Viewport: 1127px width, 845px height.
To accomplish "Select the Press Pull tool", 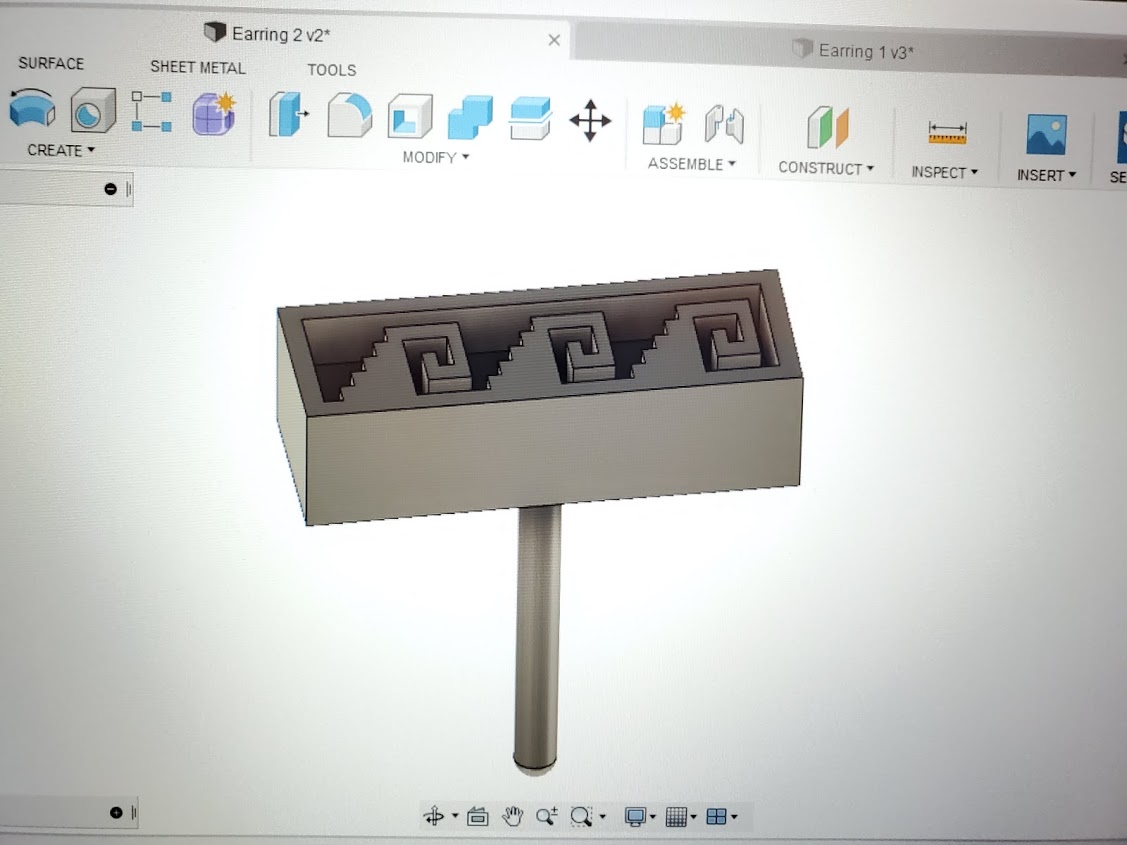I will point(288,115).
